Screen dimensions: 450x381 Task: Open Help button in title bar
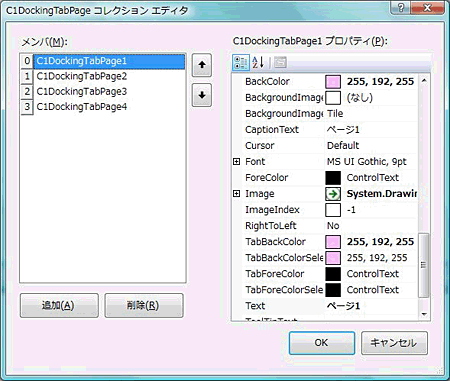[x=401, y=7]
